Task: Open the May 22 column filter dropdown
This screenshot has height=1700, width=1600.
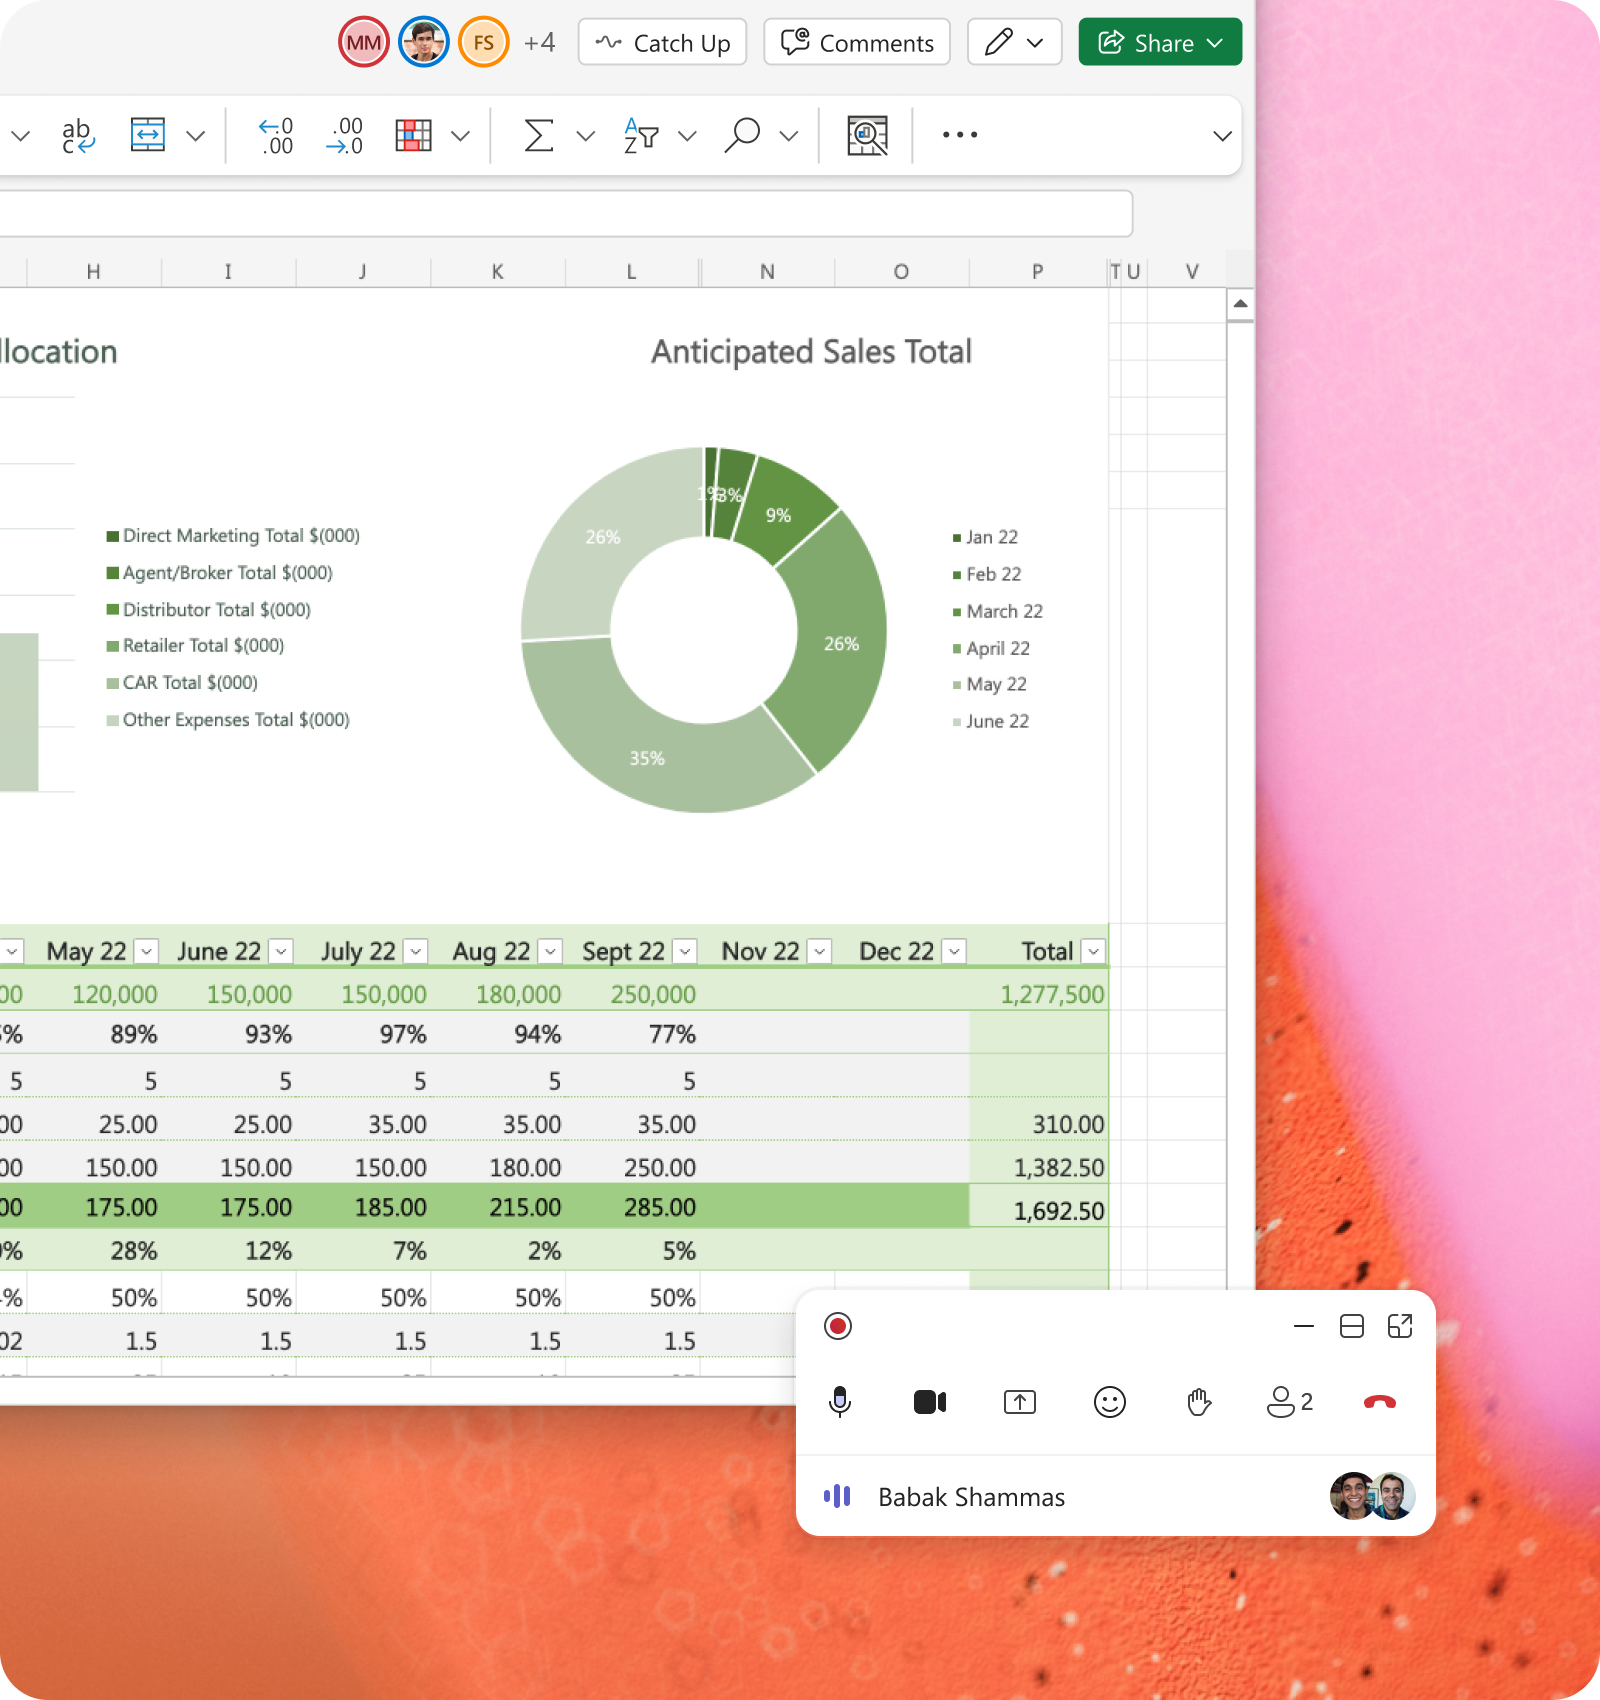Action: pos(147,951)
